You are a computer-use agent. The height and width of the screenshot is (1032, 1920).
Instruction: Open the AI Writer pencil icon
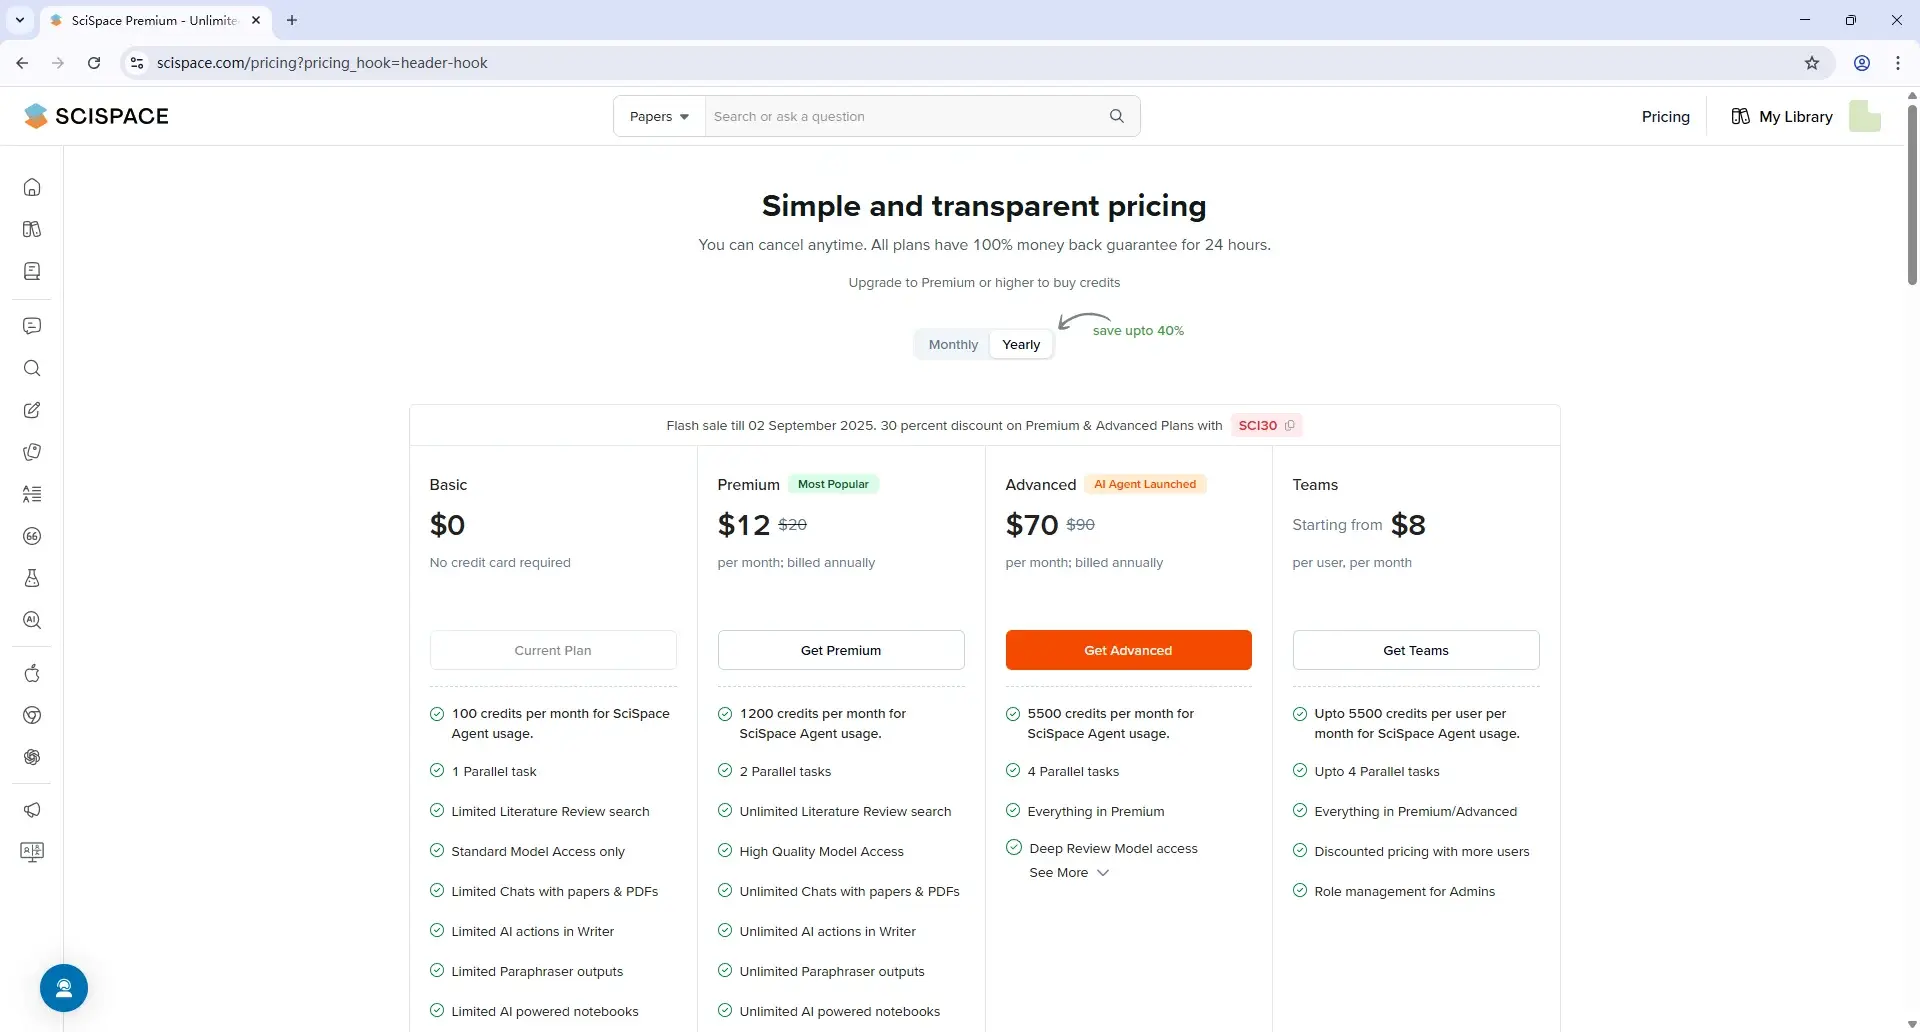point(32,410)
